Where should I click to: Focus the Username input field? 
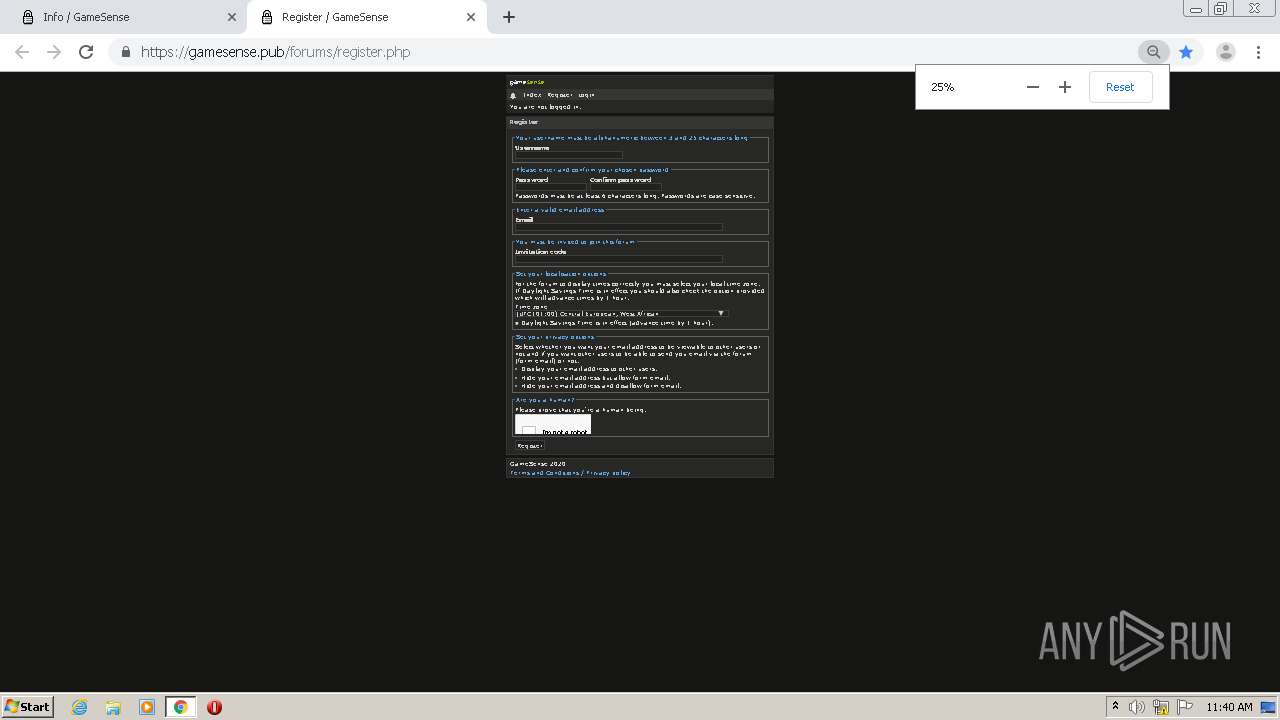point(568,155)
